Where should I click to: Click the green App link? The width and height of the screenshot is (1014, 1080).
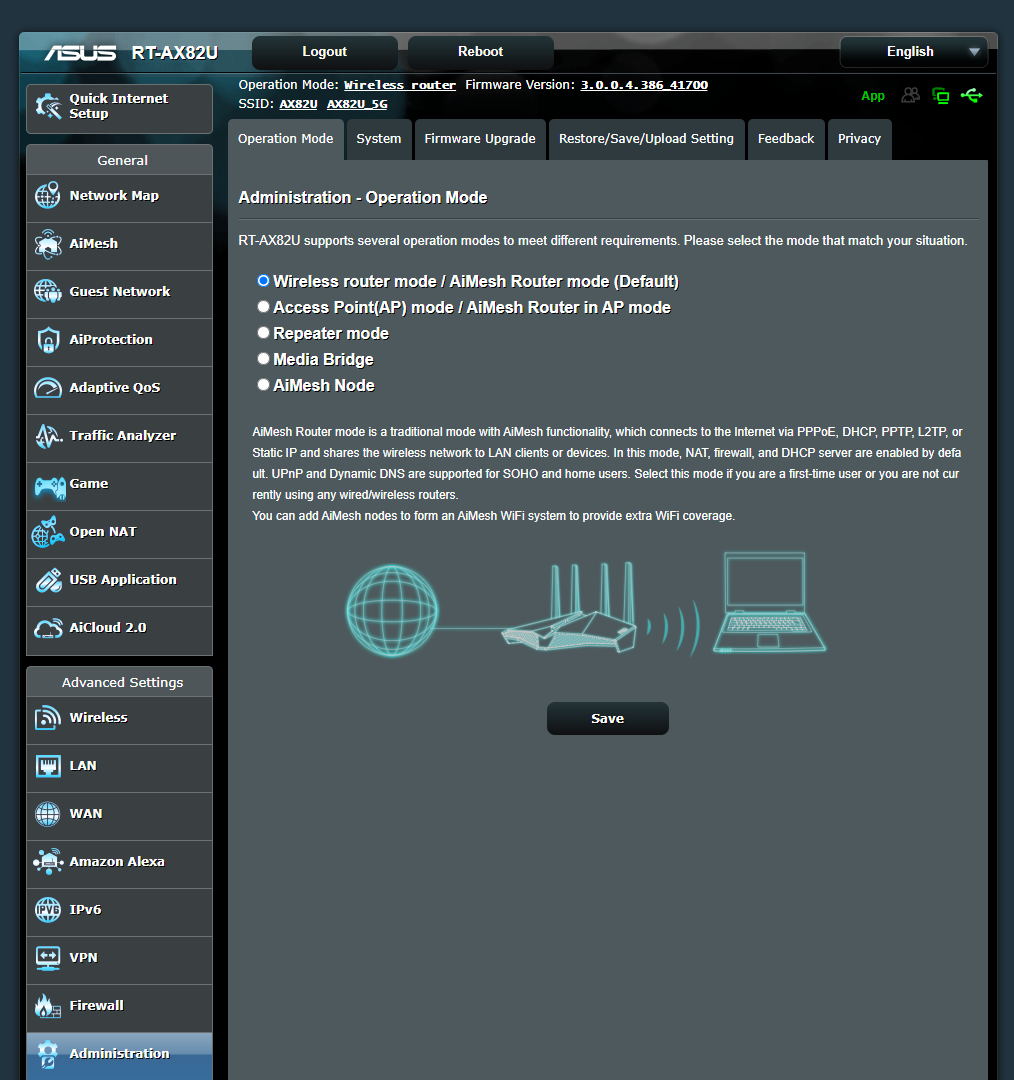coord(873,96)
